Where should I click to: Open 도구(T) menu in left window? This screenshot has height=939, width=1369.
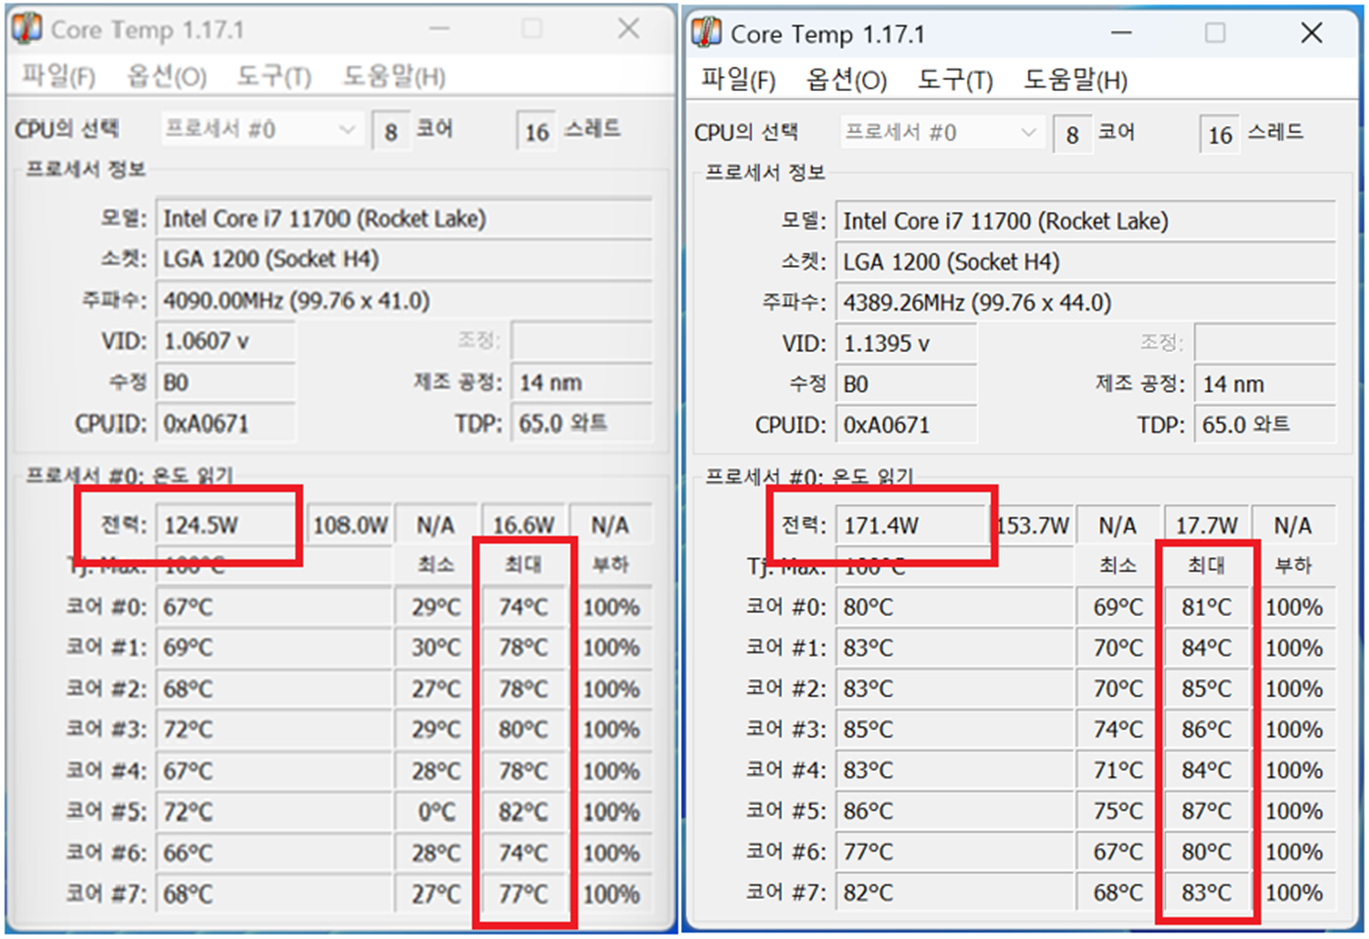274,76
